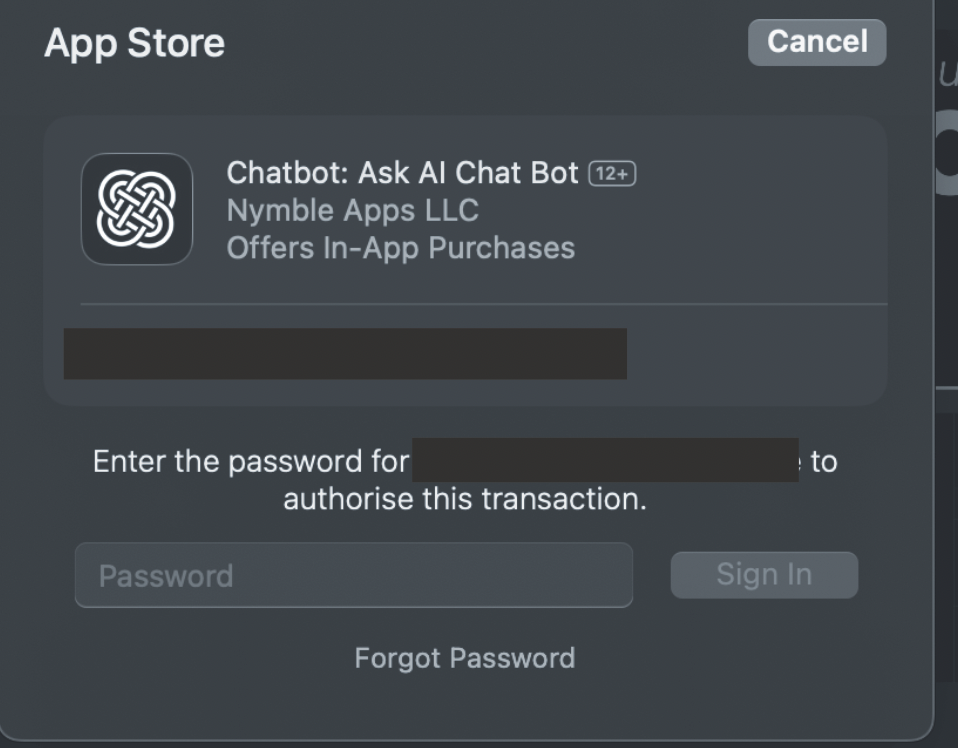Select the Nymble Apps LLC developer name
This screenshot has height=748, width=958.
[352, 210]
